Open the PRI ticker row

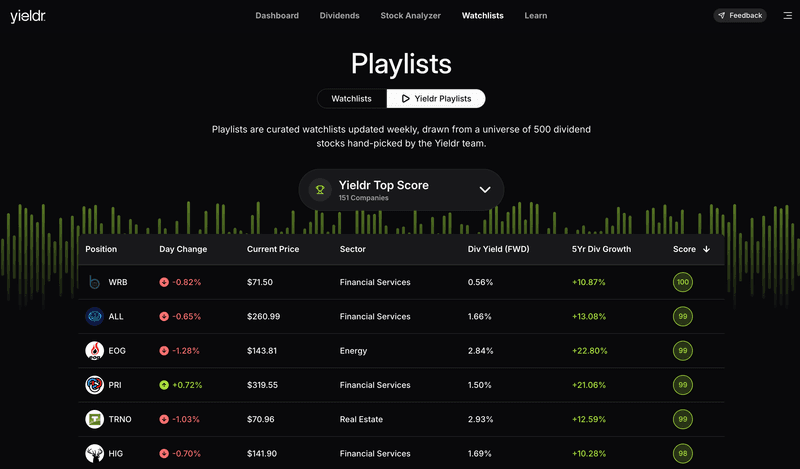401,385
